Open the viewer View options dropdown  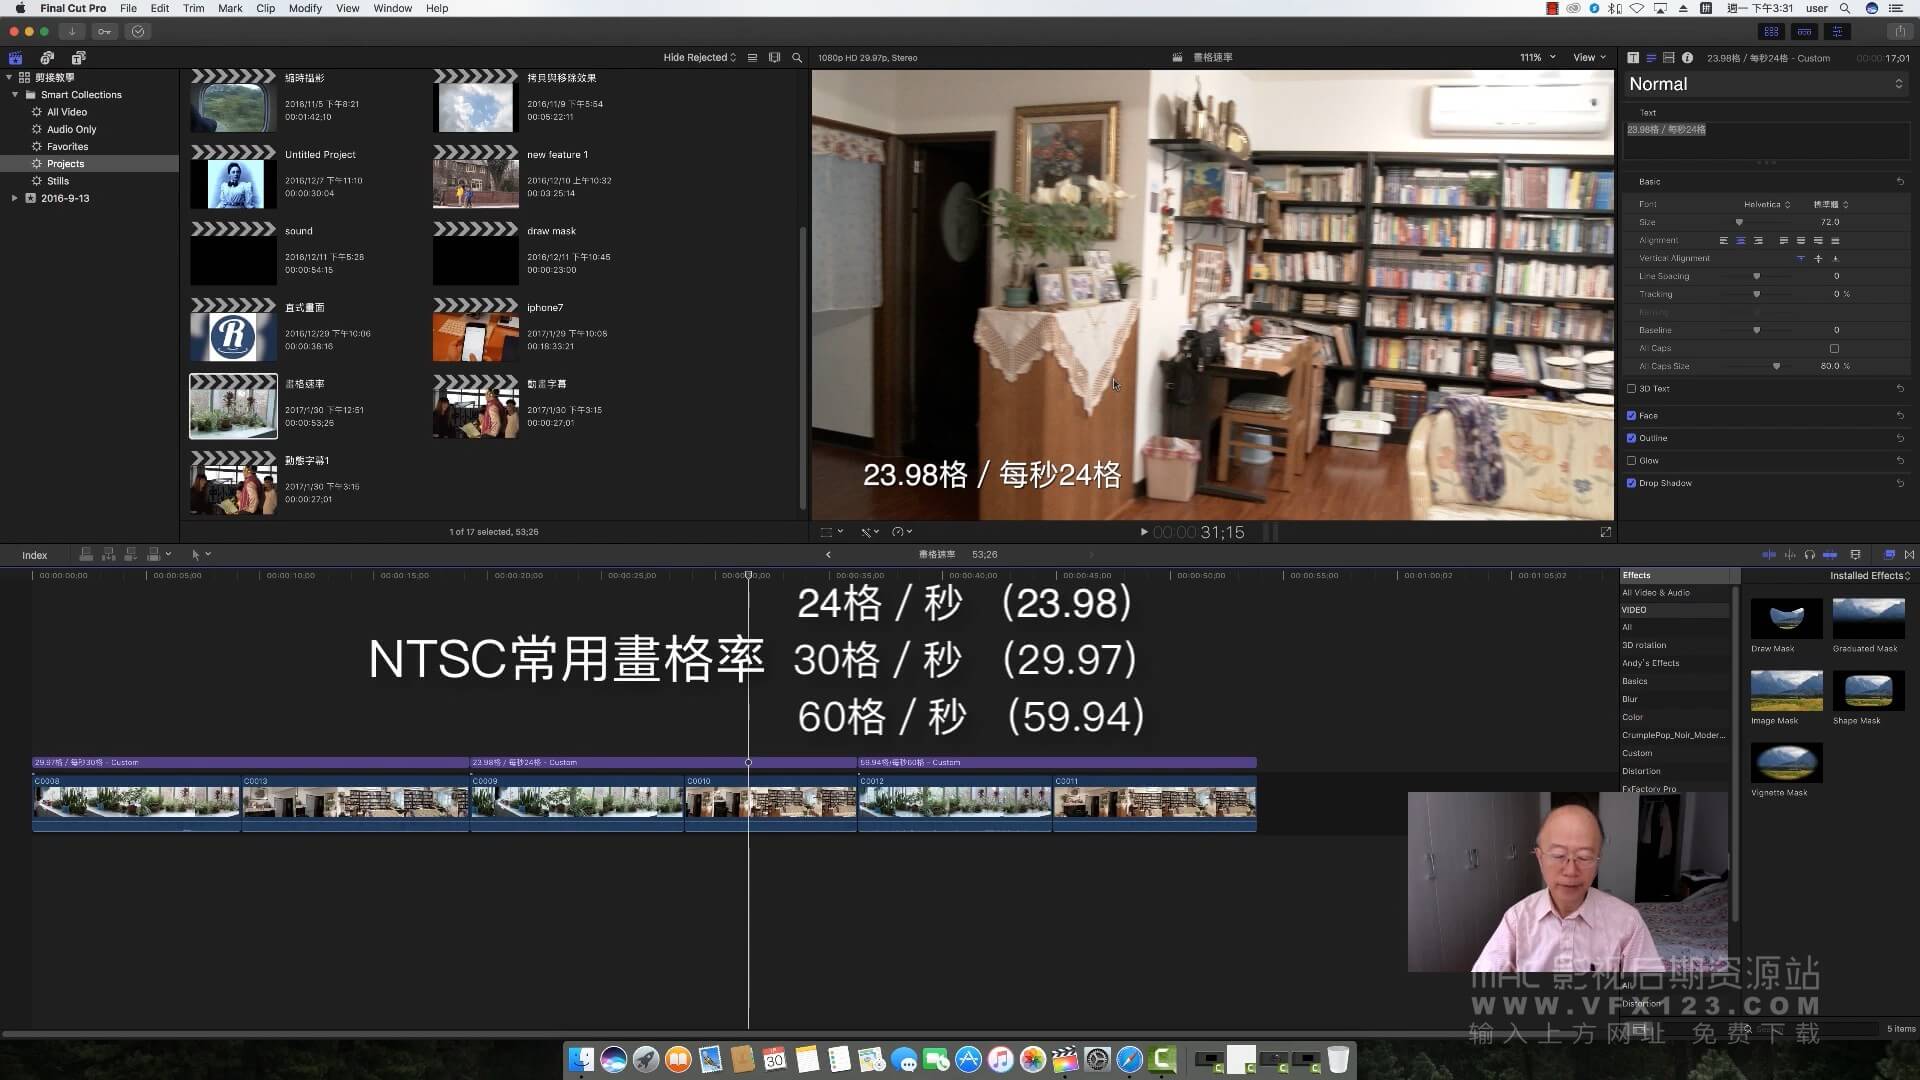(1589, 58)
